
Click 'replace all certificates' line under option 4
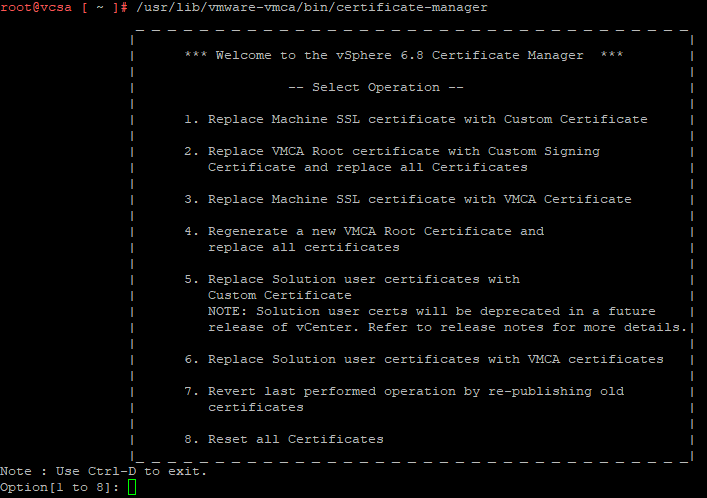coord(303,248)
